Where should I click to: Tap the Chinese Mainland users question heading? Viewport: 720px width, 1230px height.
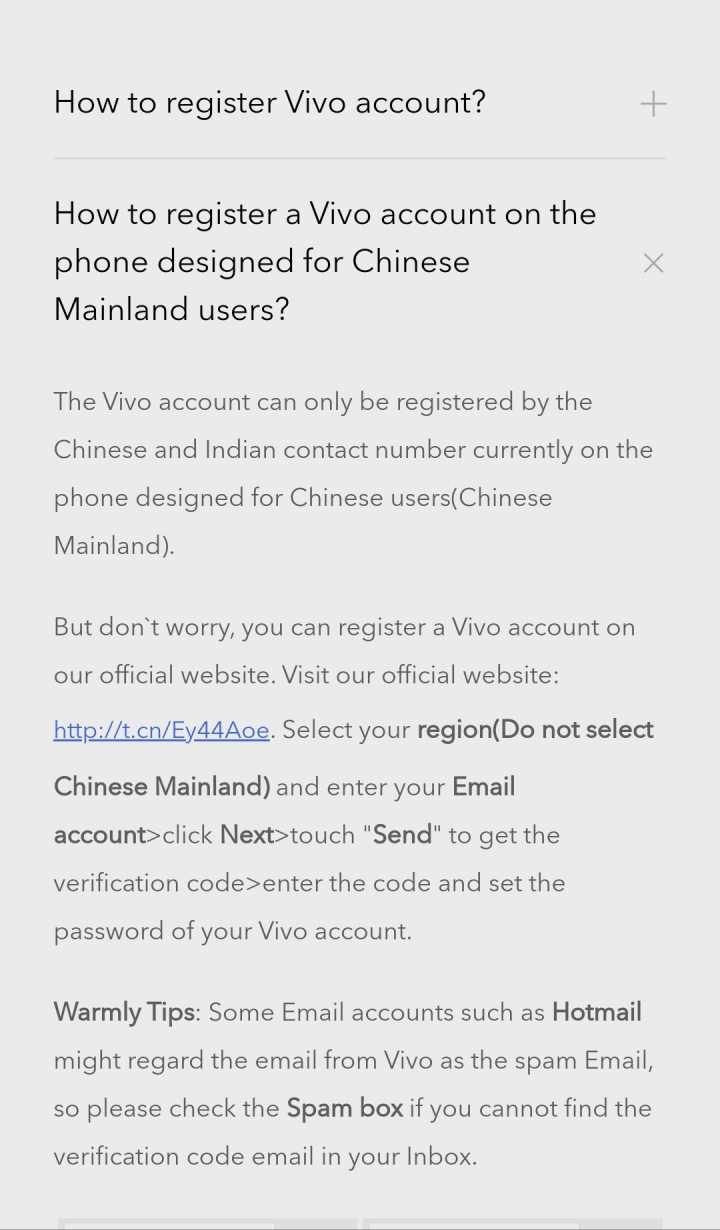click(x=325, y=261)
